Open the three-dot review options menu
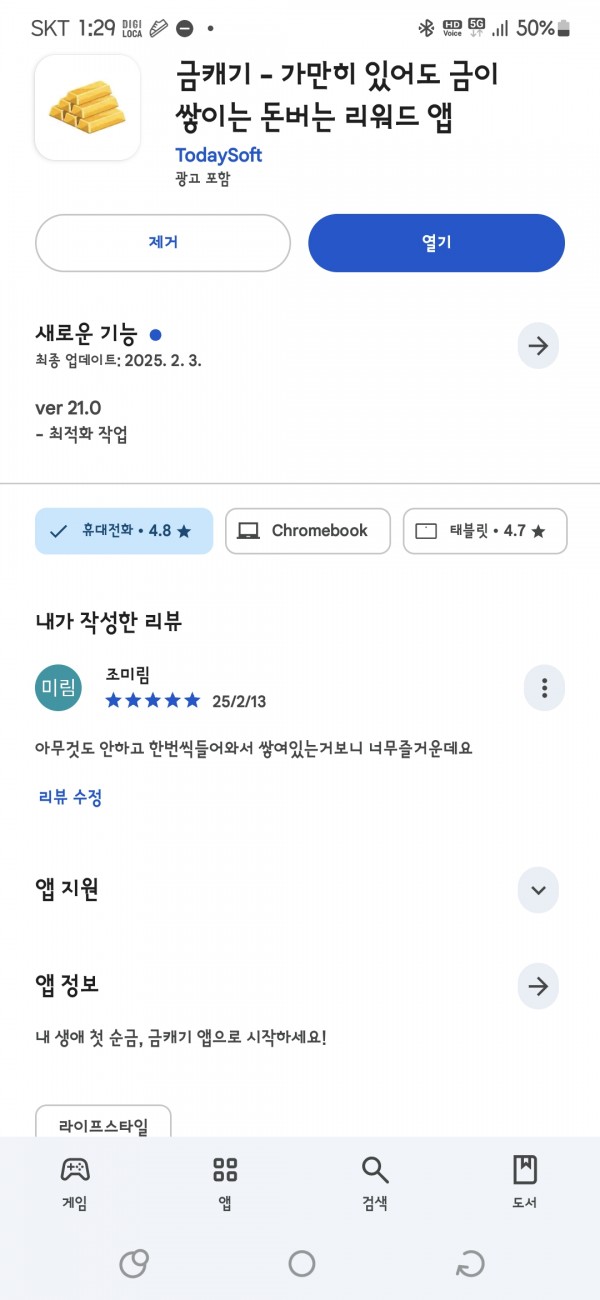This screenshot has height=1300, width=600. [x=544, y=688]
